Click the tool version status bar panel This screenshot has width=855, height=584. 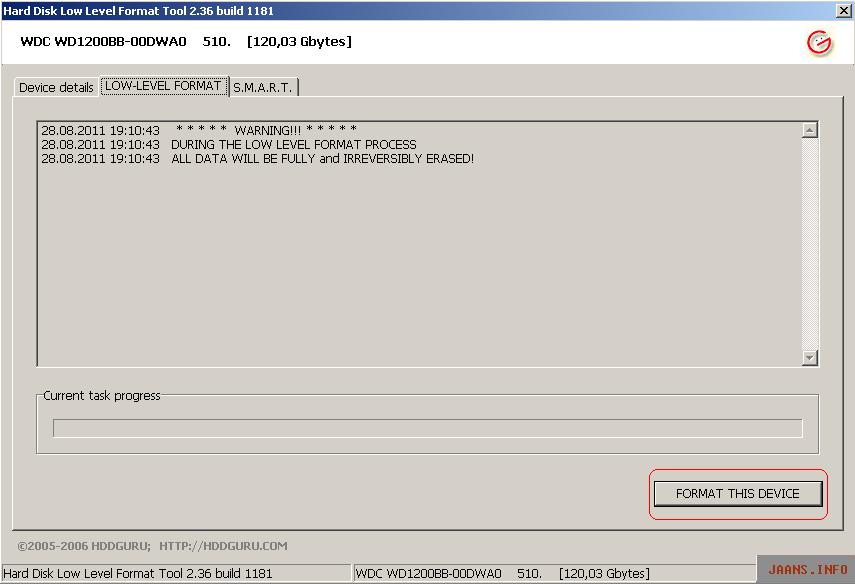[x=138, y=574]
